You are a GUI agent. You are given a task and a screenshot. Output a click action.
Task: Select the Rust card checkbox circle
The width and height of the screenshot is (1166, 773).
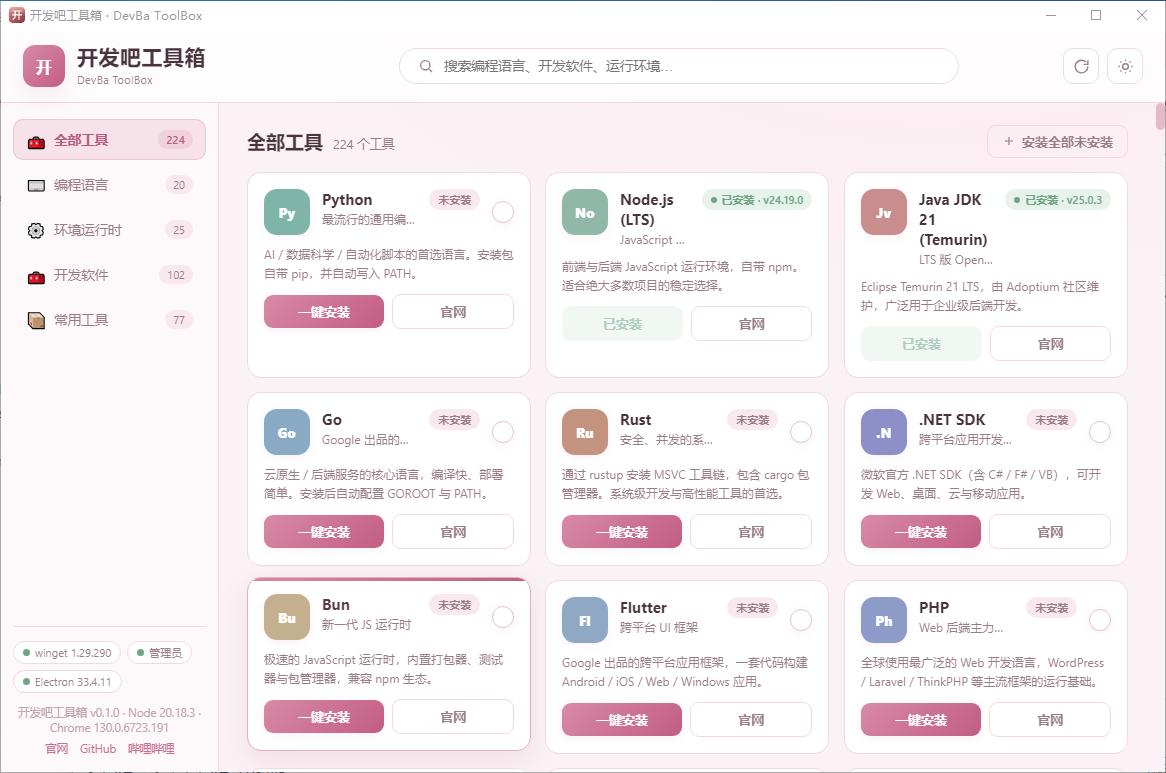click(x=801, y=432)
